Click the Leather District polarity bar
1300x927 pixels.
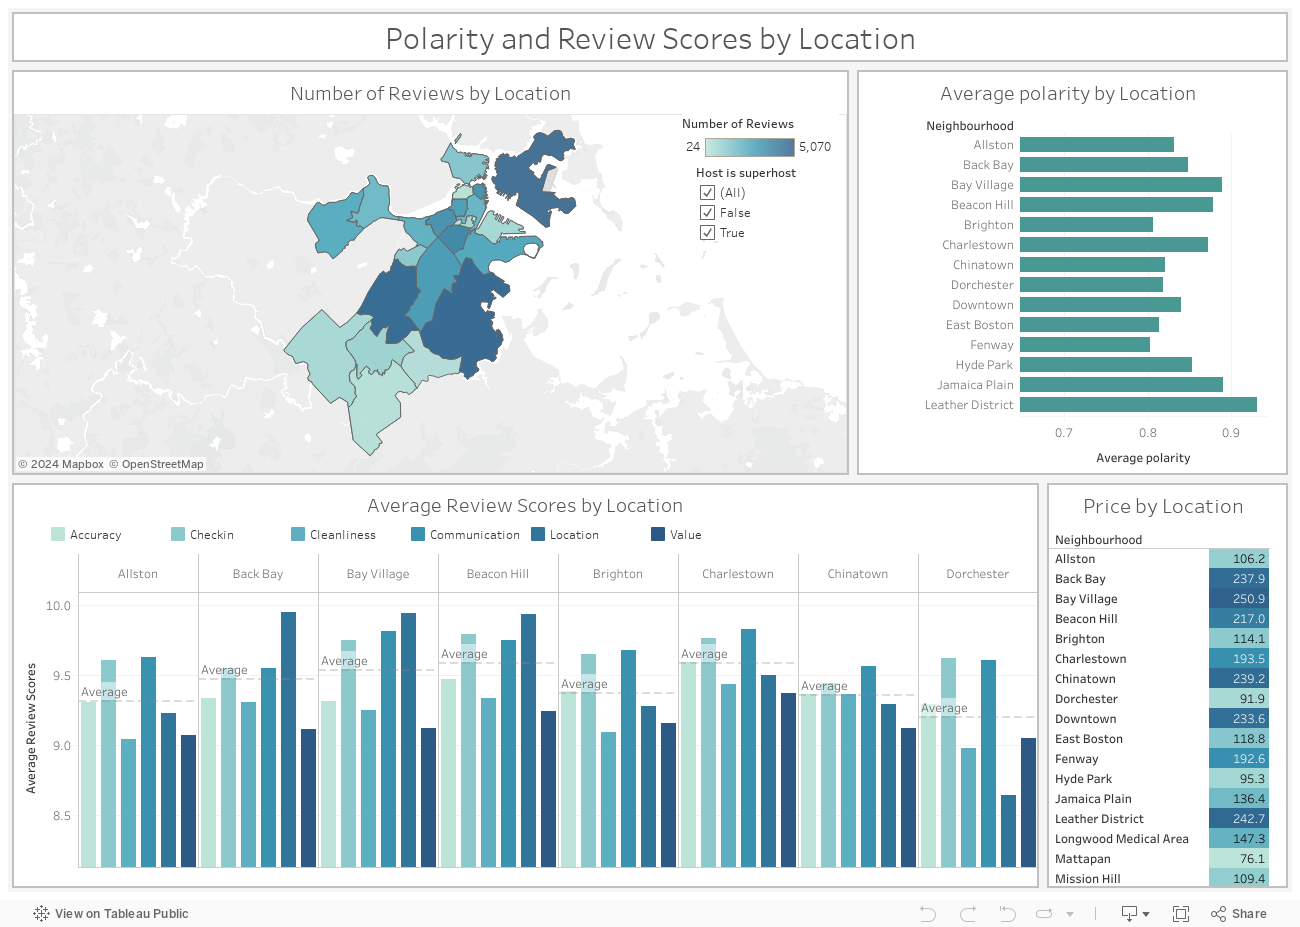coord(1138,405)
